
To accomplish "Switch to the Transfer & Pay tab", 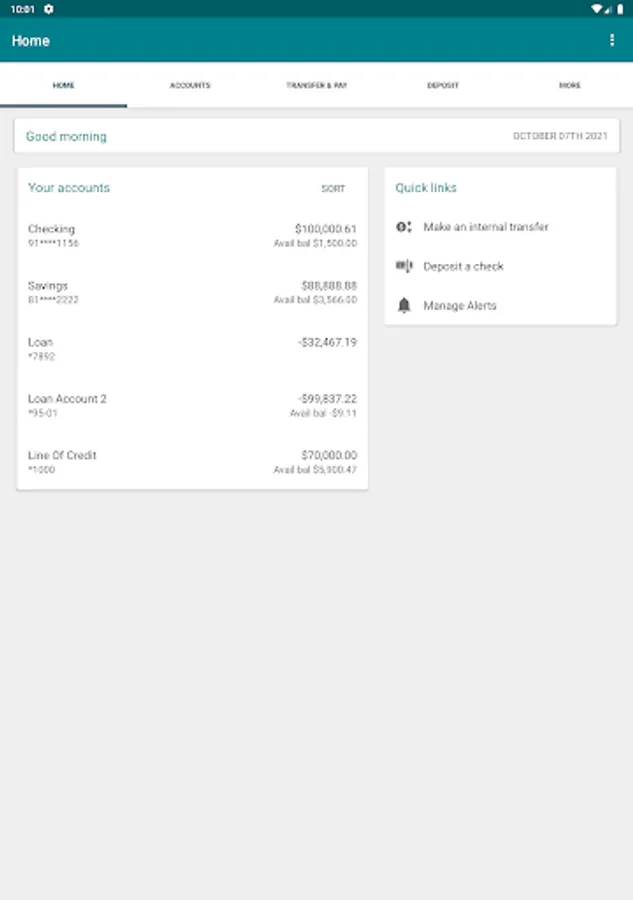I will coord(316,85).
